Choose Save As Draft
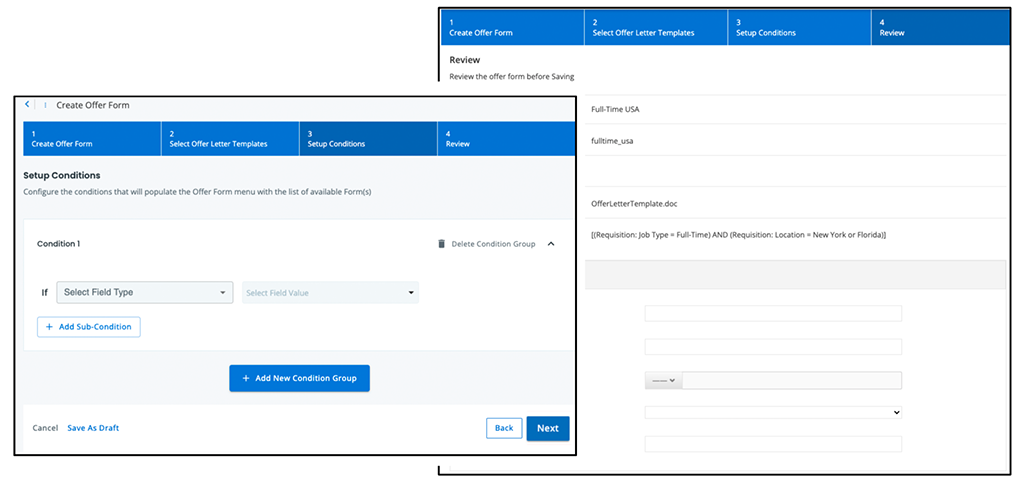 point(93,428)
